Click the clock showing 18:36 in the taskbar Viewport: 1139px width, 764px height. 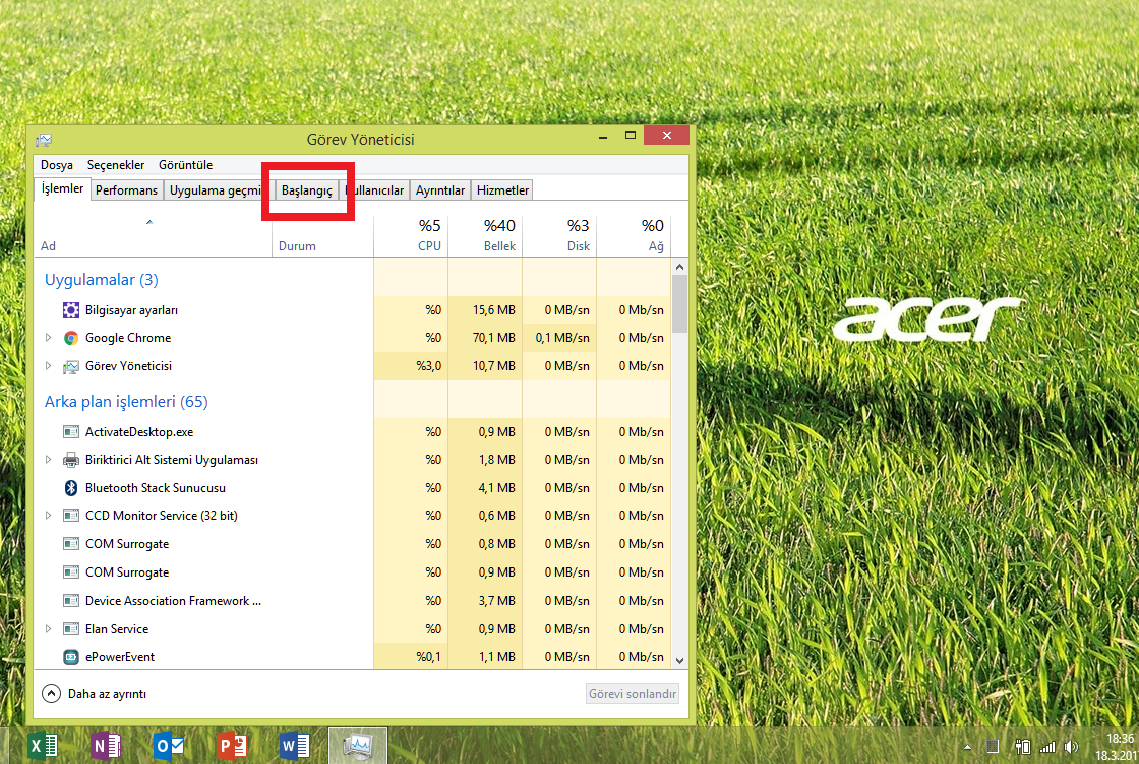click(x=1119, y=739)
